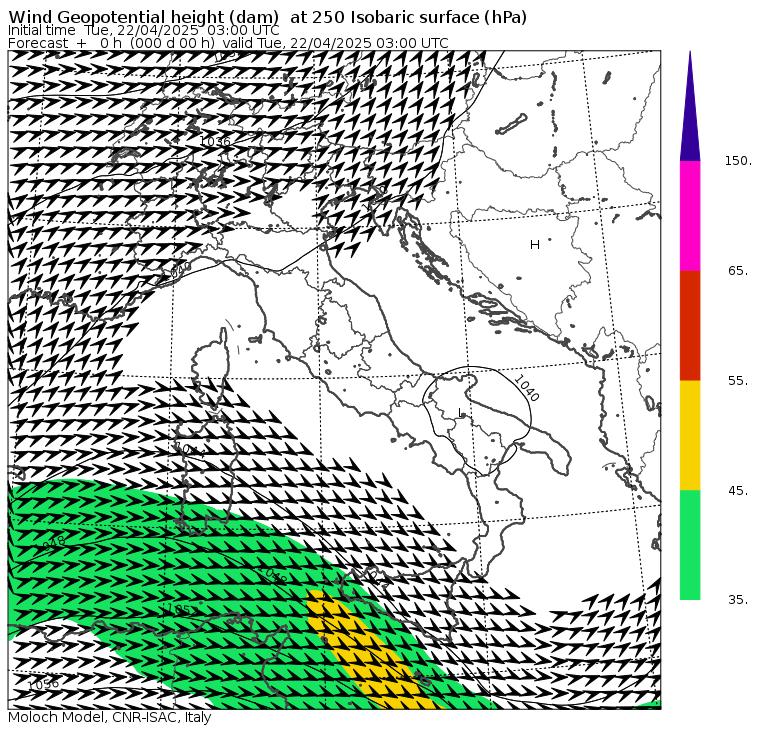Click the 1040 contour label near Puglia
Image resolution: width=760 pixels, height=731 pixels.
coord(526,388)
